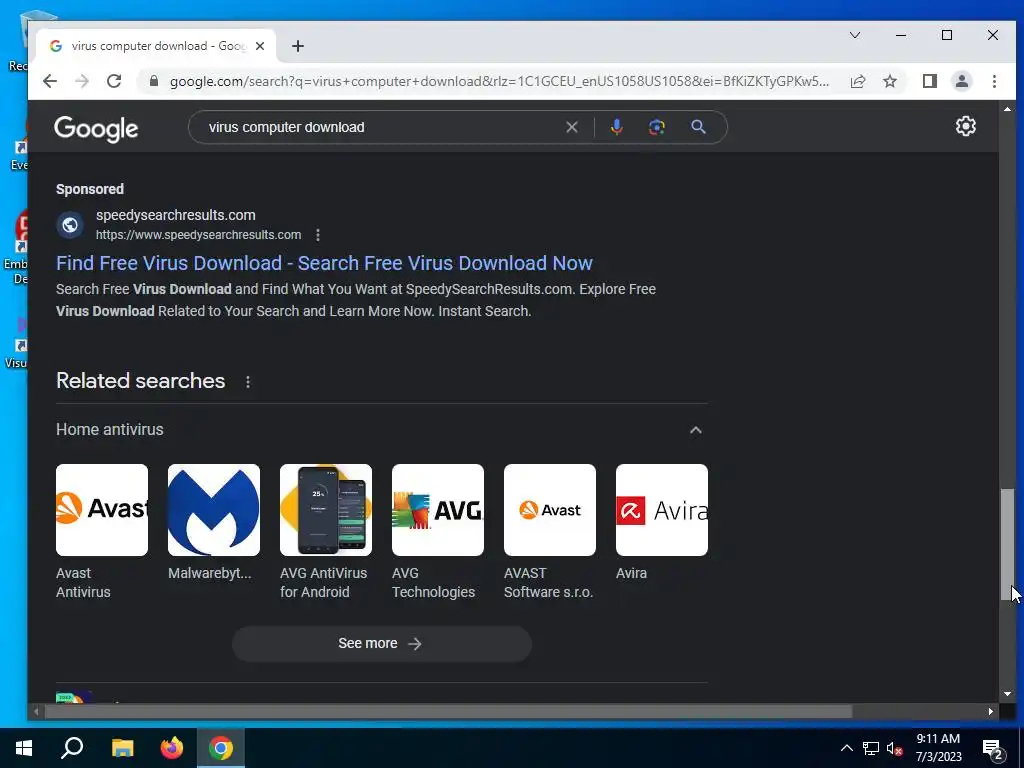Open 'Find Free Virus Download' sponsored link
1024x768 pixels.
click(325, 263)
